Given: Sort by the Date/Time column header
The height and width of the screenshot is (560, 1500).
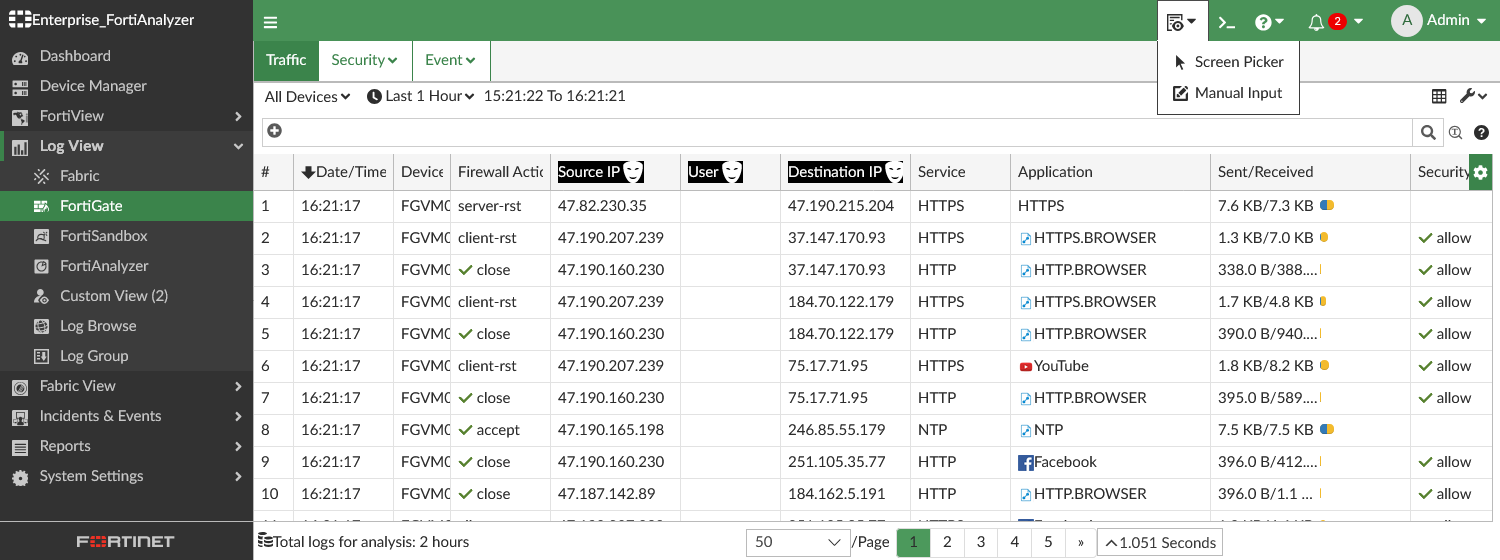Looking at the screenshot, I should [343, 172].
